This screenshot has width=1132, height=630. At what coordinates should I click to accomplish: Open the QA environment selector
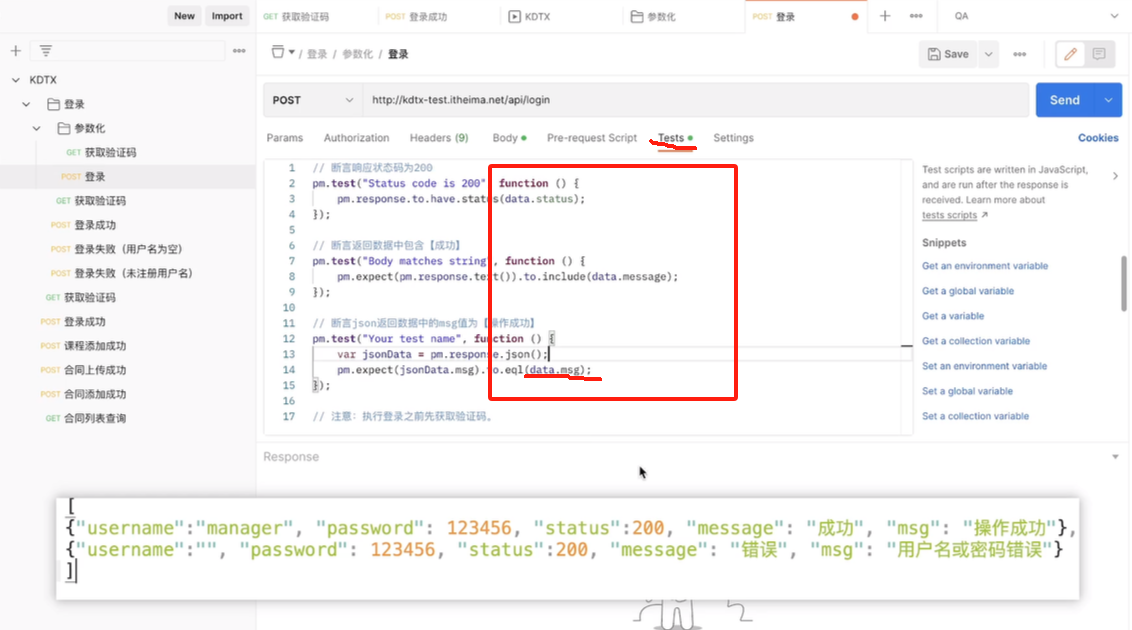coord(1037,16)
